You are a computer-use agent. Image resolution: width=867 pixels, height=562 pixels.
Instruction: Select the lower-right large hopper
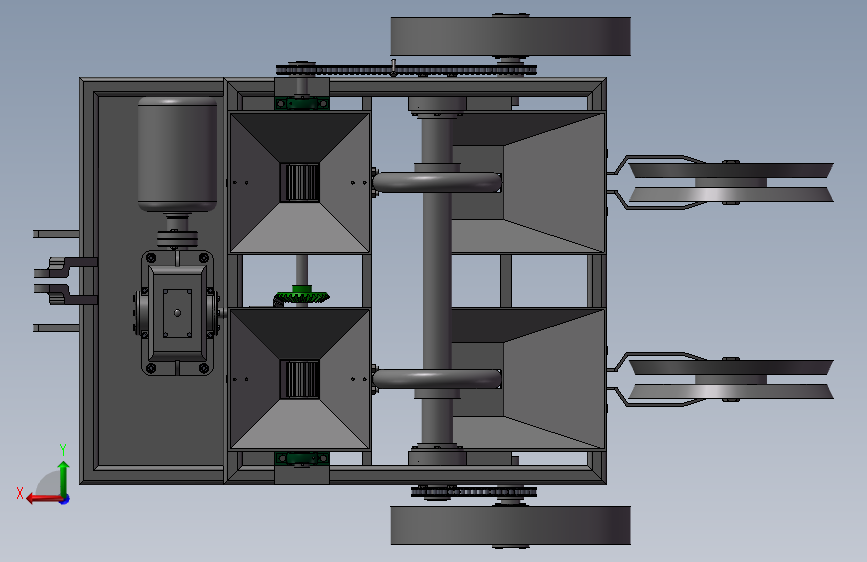pos(528,379)
